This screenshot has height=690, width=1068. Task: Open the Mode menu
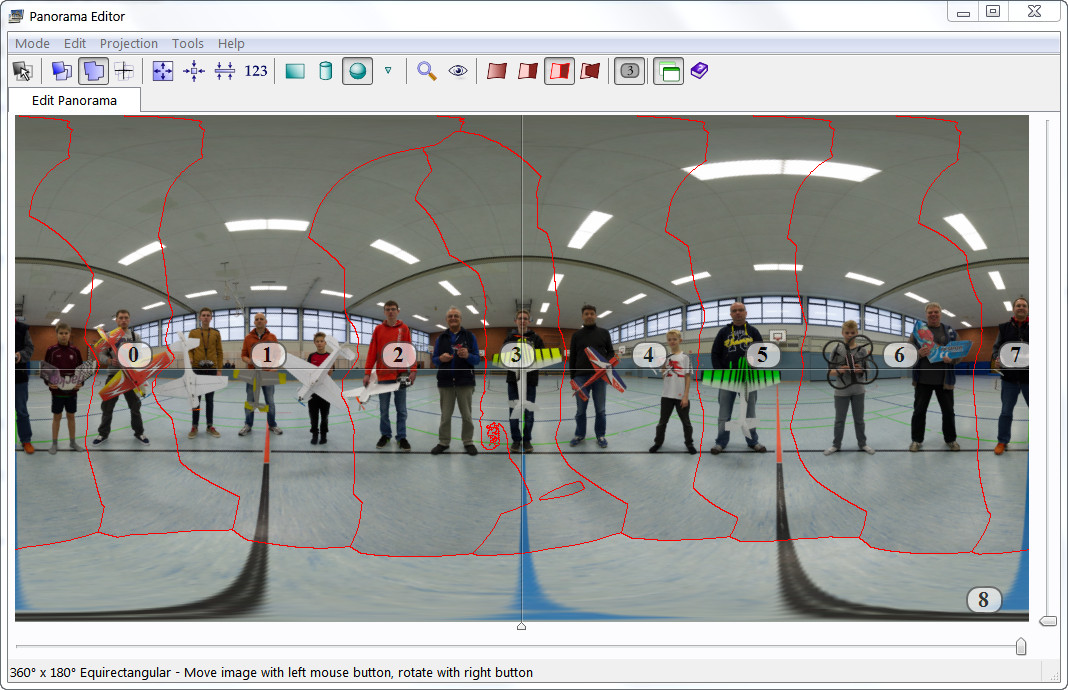click(32, 44)
